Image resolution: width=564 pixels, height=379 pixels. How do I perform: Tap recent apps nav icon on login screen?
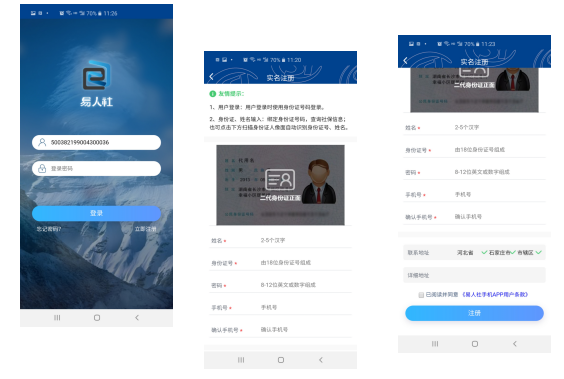pyautogui.click(x=57, y=318)
